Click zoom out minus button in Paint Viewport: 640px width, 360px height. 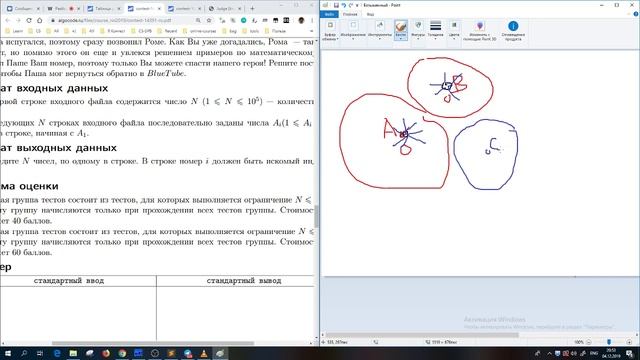589,342
